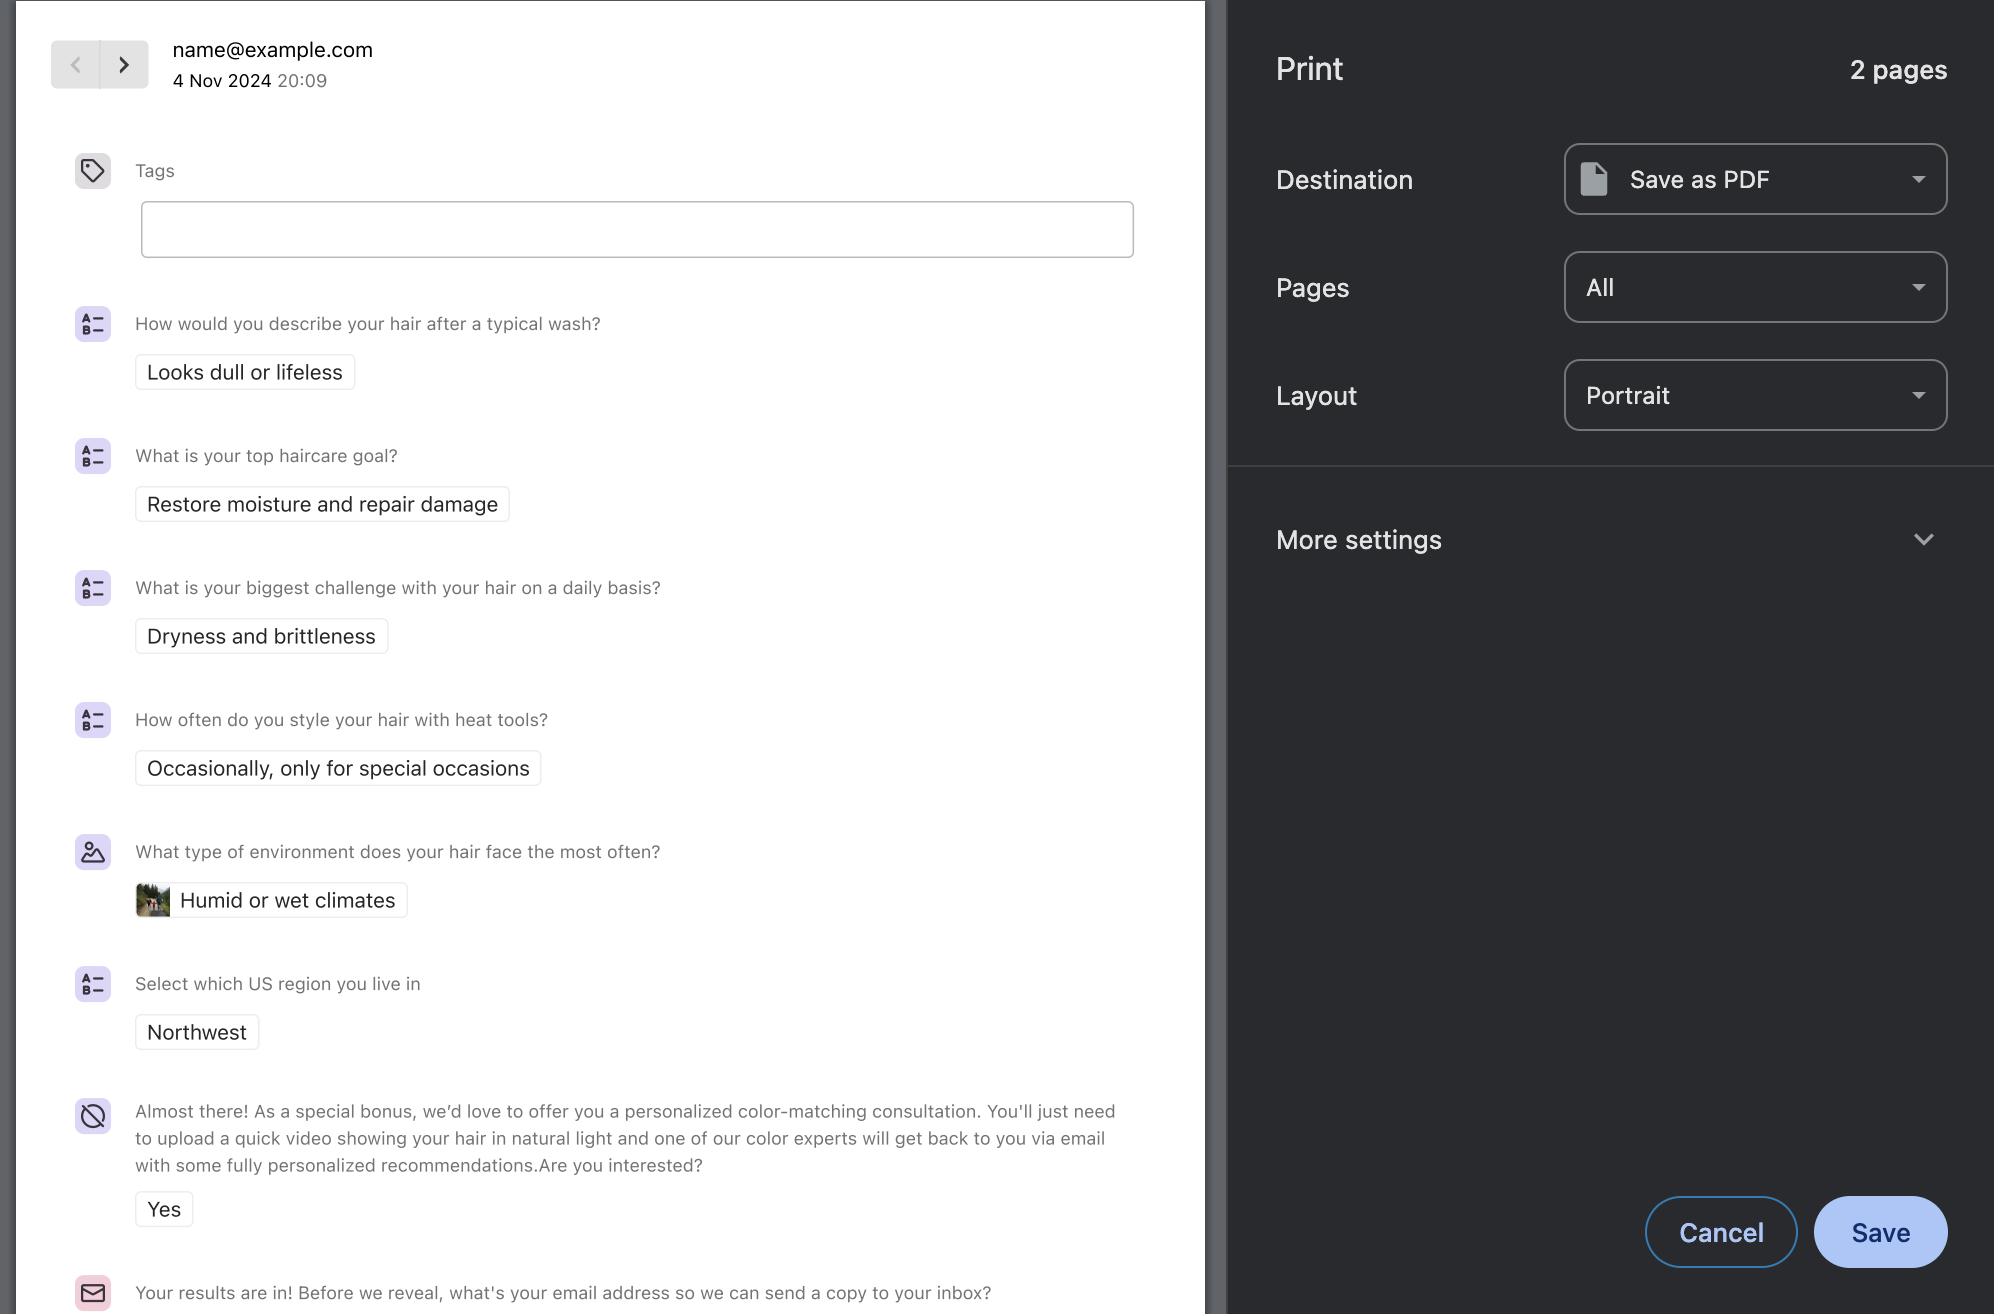Select the Northwest answer chip
1994x1314 pixels.
pos(197,1032)
